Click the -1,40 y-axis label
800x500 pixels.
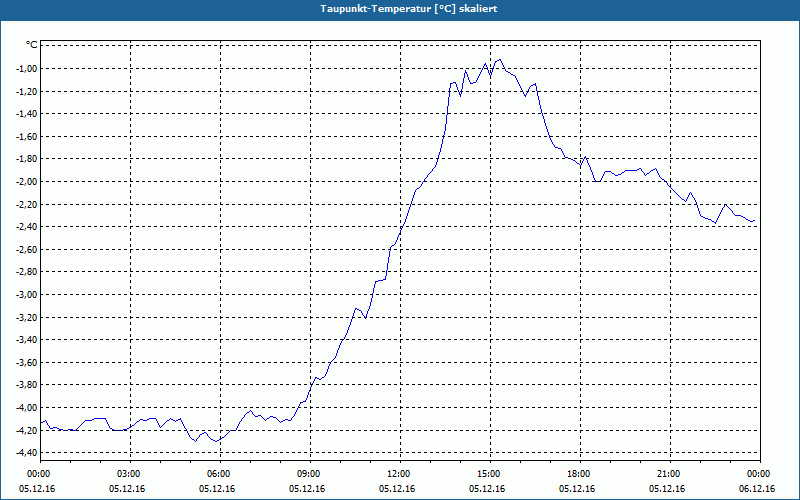[x=28, y=114]
